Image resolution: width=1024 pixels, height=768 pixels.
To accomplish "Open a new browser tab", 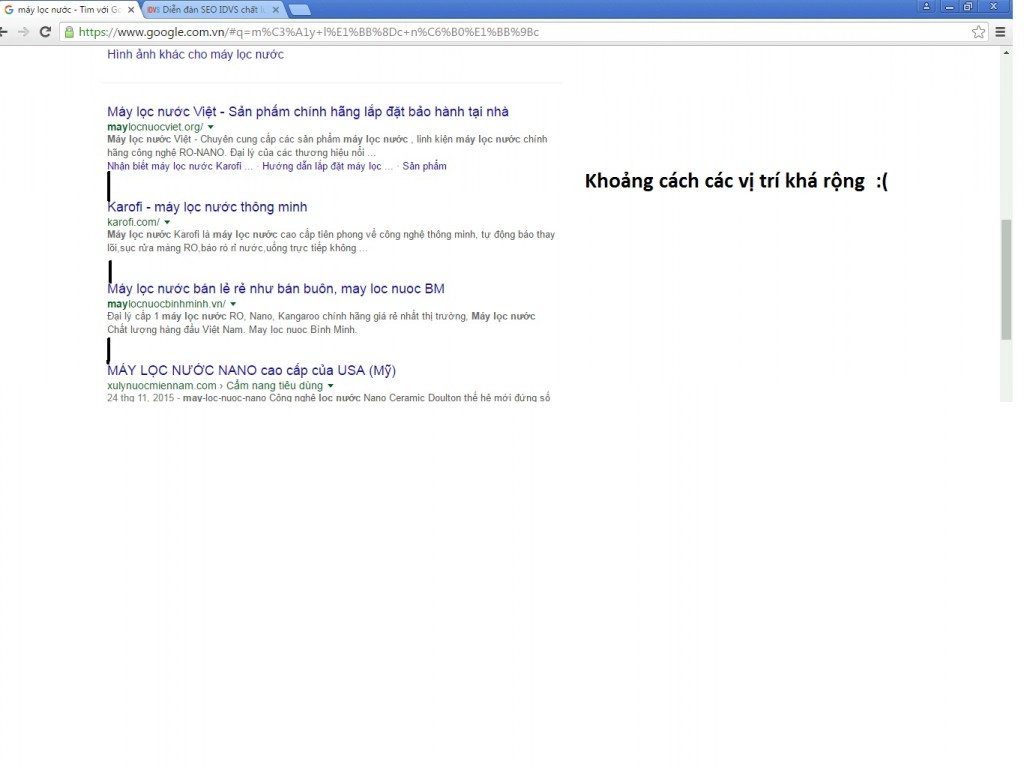I will [x=299, y=10].
